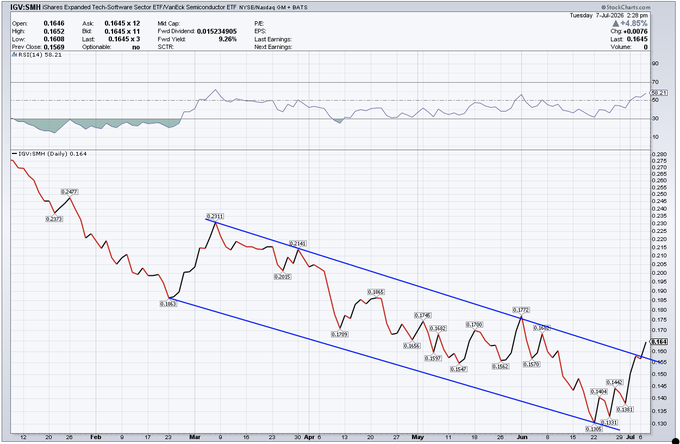Click the RSI current value tag 58.21
This screenshot has height=444, width=680.
point(659,92)
